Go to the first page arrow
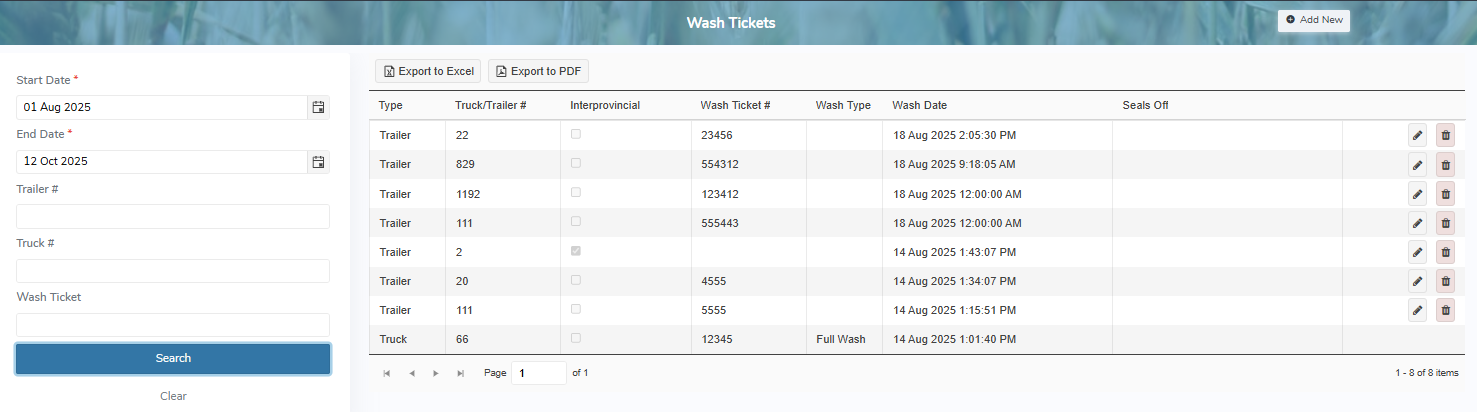This screenshot has width=1477, height=412. (387, 373)
